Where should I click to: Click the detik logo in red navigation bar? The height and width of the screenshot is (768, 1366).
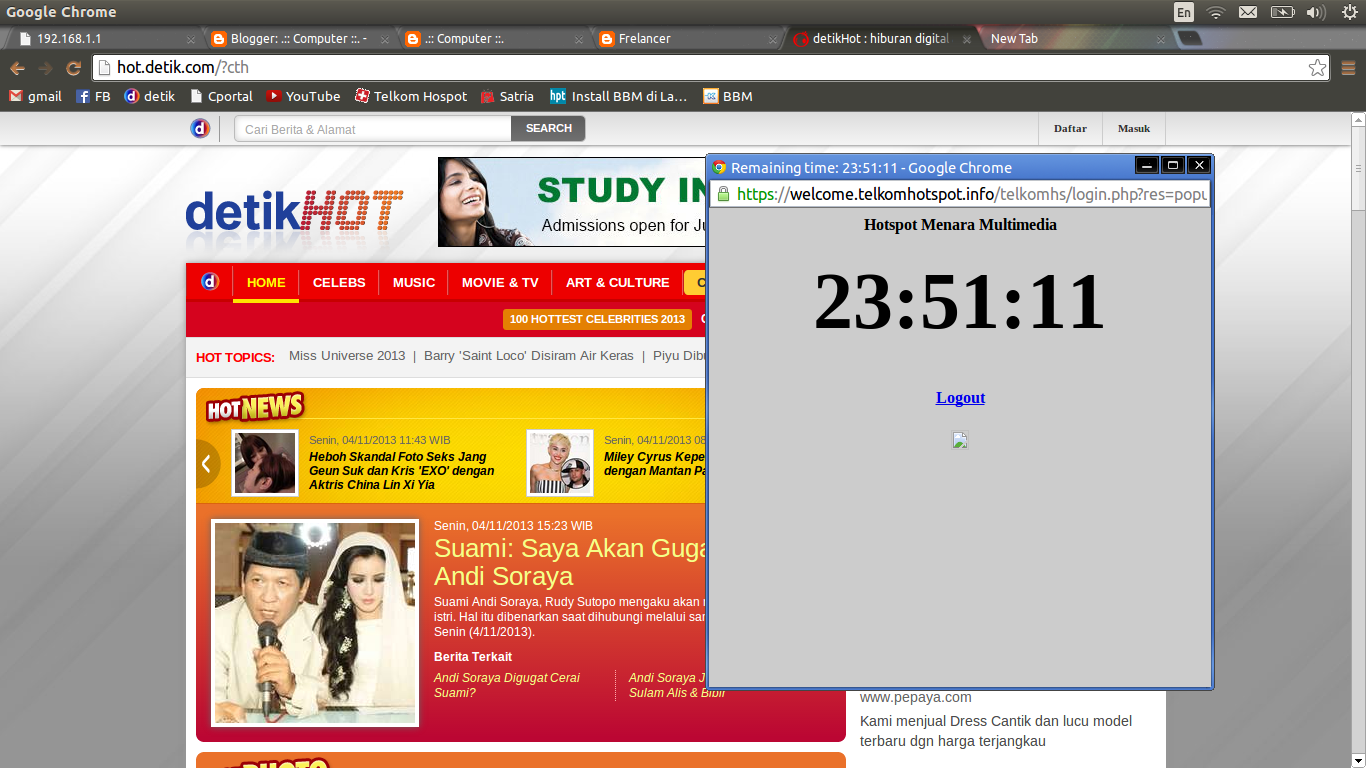(x=209, y=282)
